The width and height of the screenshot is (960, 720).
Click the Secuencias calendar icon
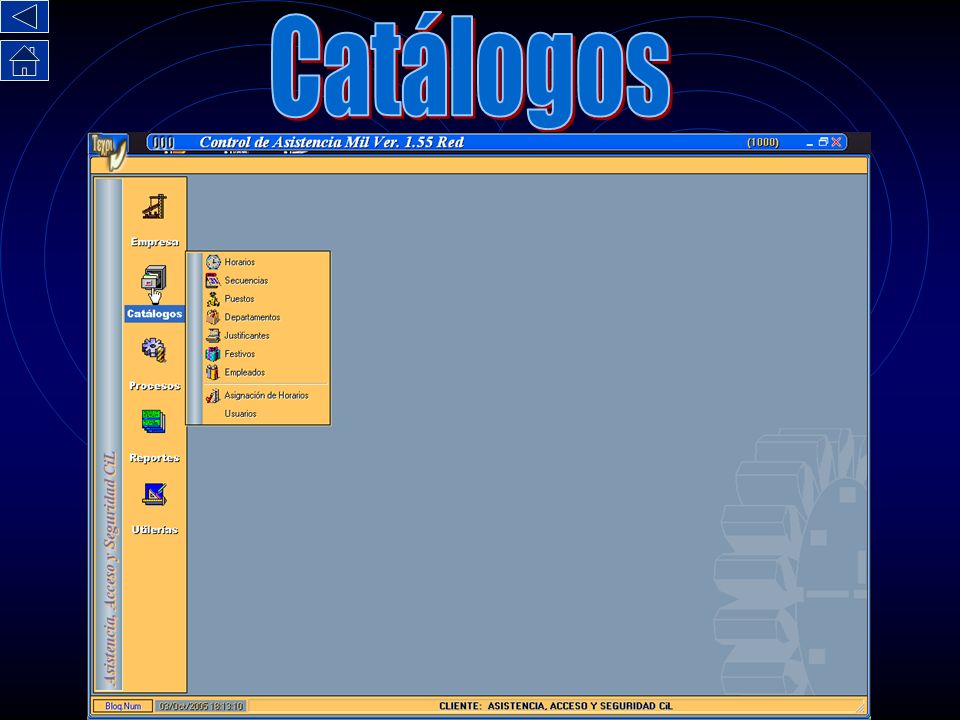213,280
